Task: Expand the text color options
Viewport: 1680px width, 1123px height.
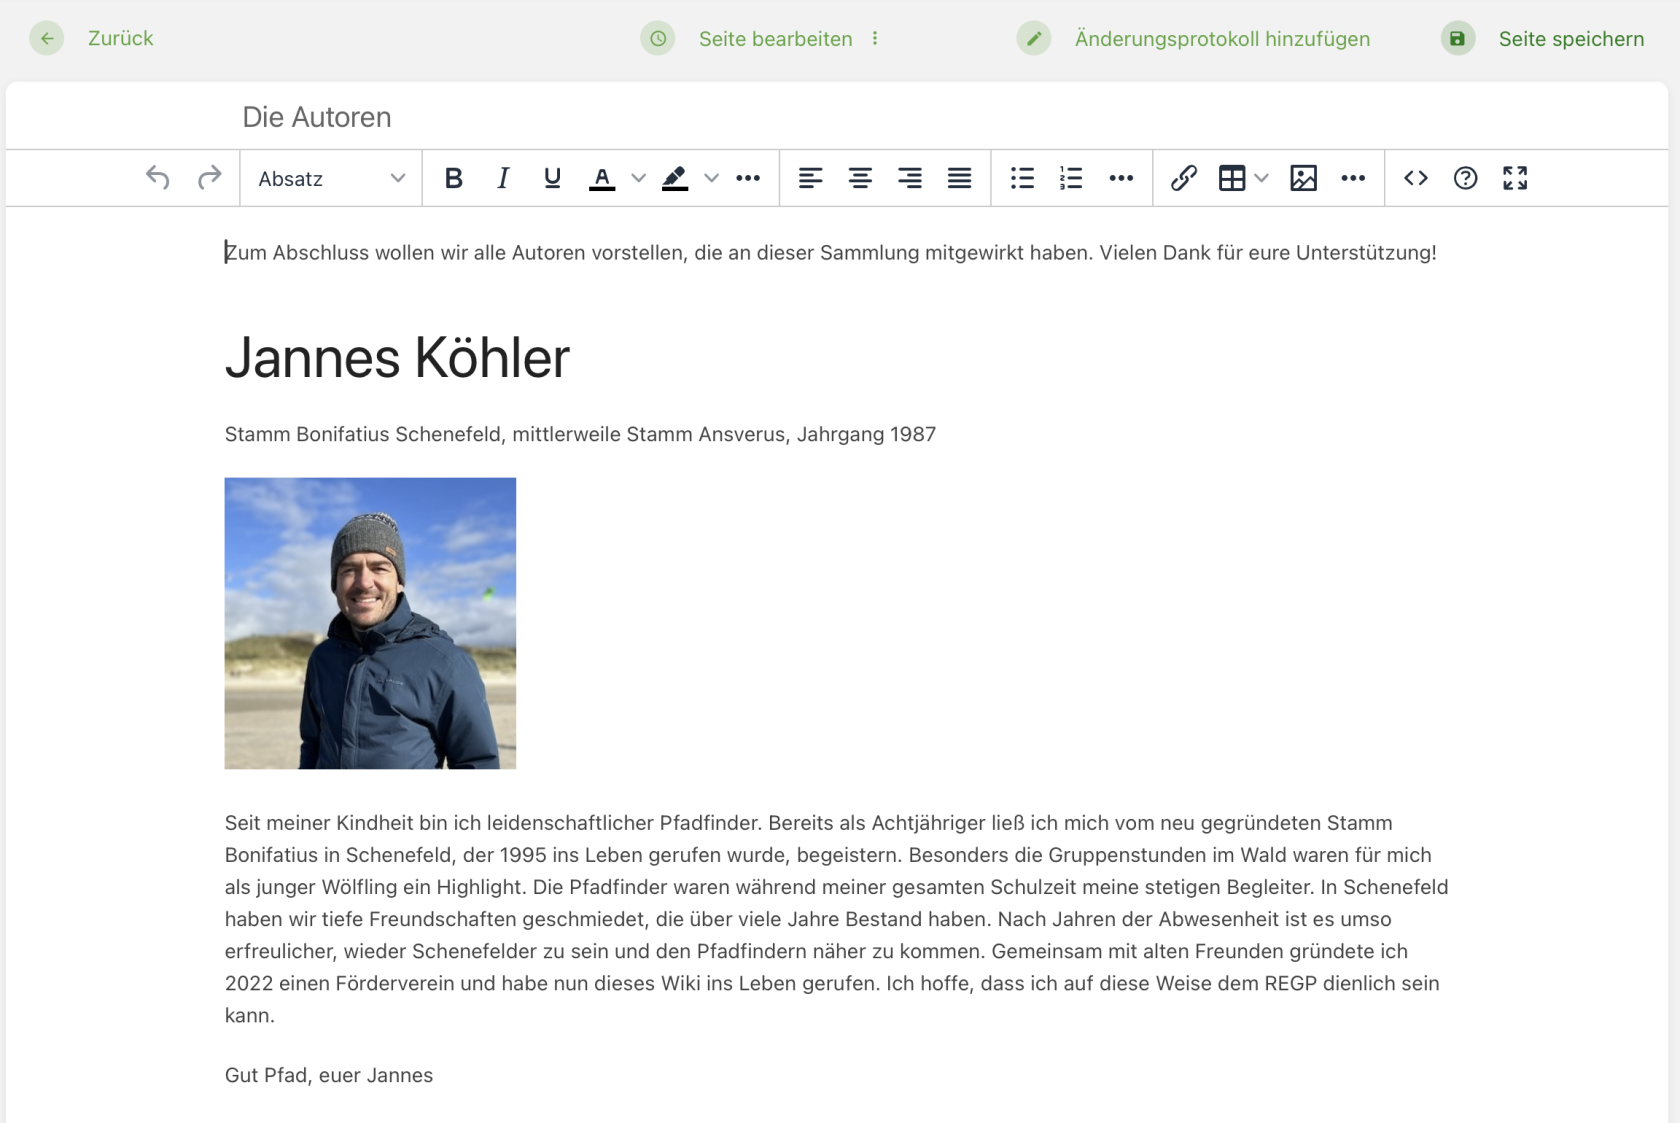Action: [638, 178]
